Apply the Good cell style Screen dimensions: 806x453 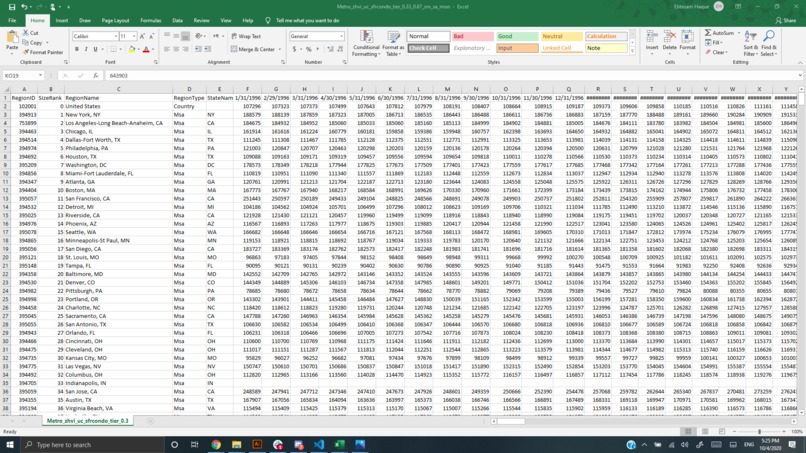[517, 37]
